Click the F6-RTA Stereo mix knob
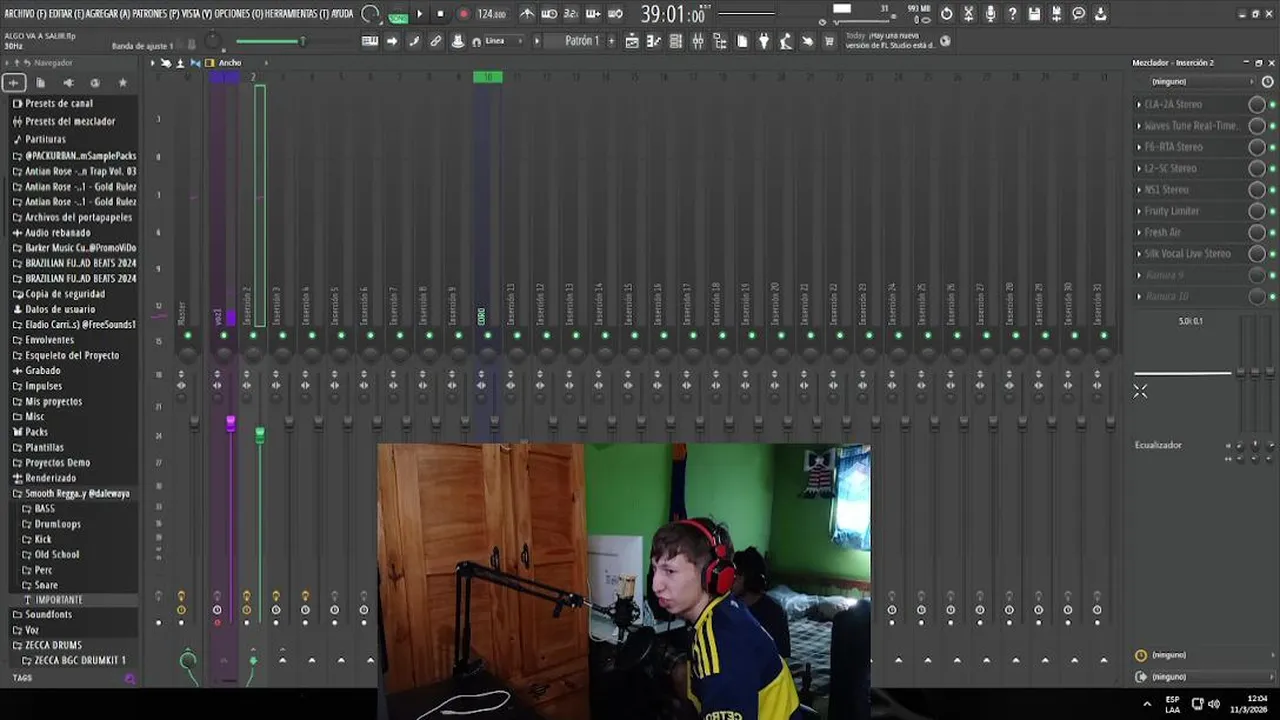 (1257, 147)
